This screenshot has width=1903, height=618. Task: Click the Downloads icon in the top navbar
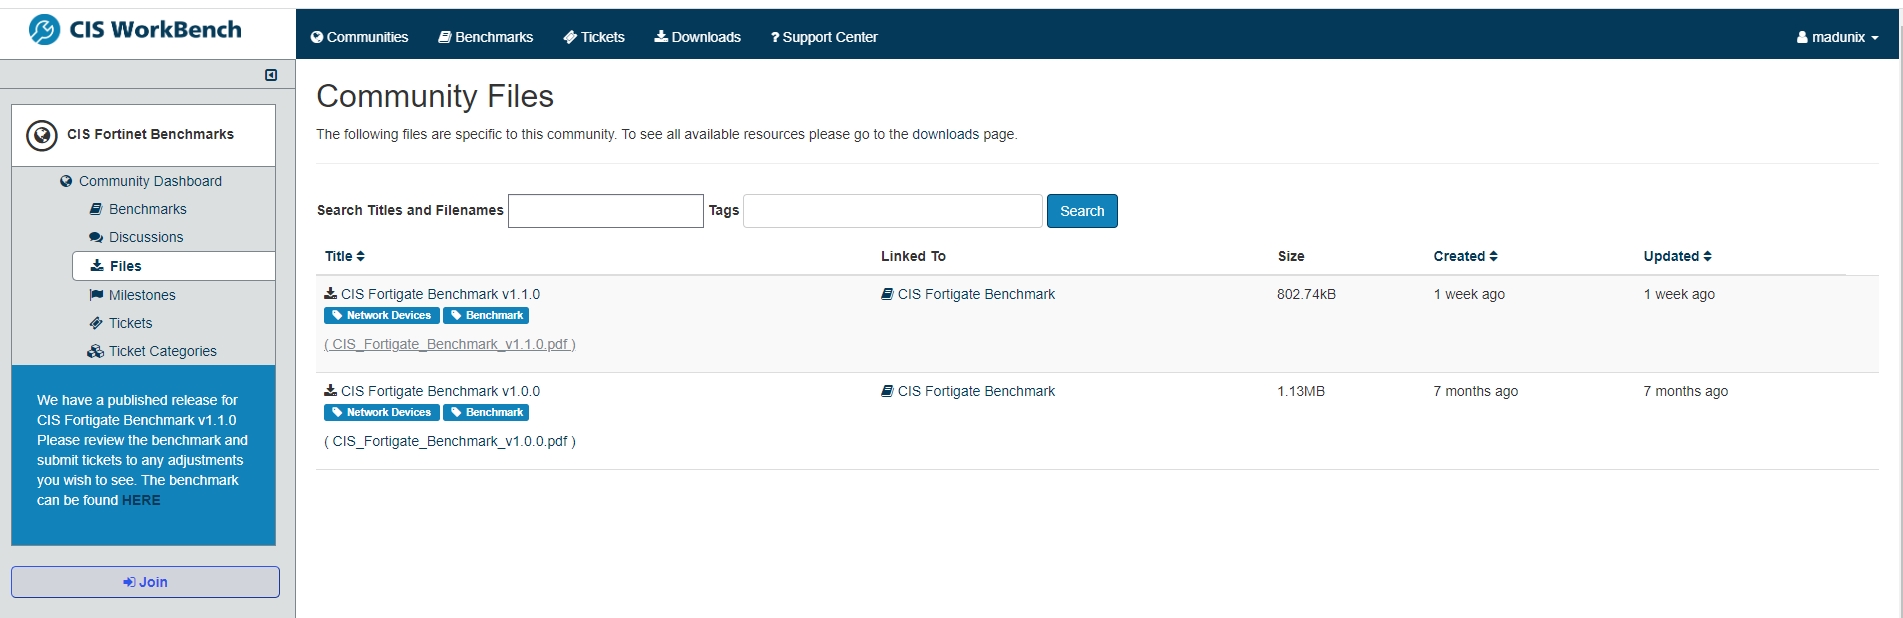(660, 37)
